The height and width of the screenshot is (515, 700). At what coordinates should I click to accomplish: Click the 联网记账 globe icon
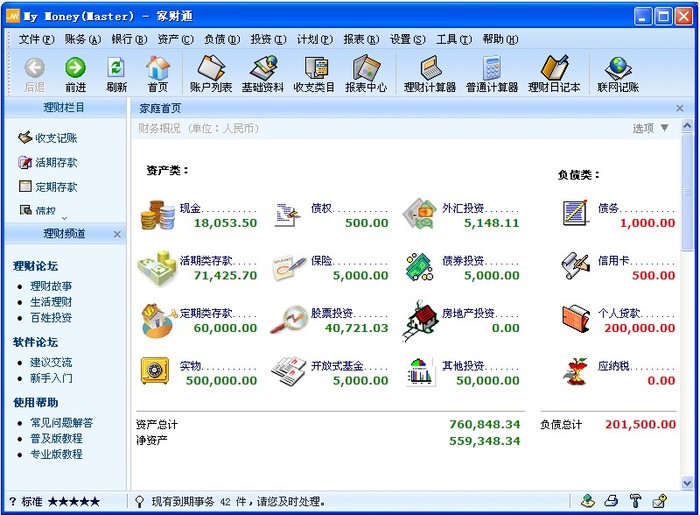[x=618, y=74]
